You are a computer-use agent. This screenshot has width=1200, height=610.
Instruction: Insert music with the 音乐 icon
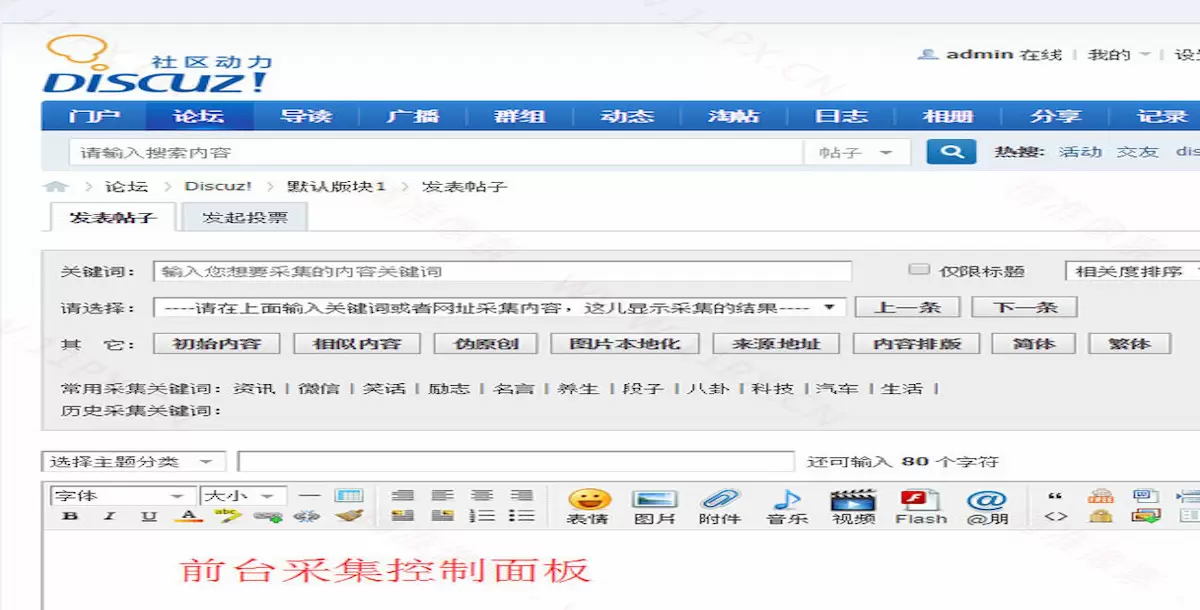point(788,504)
